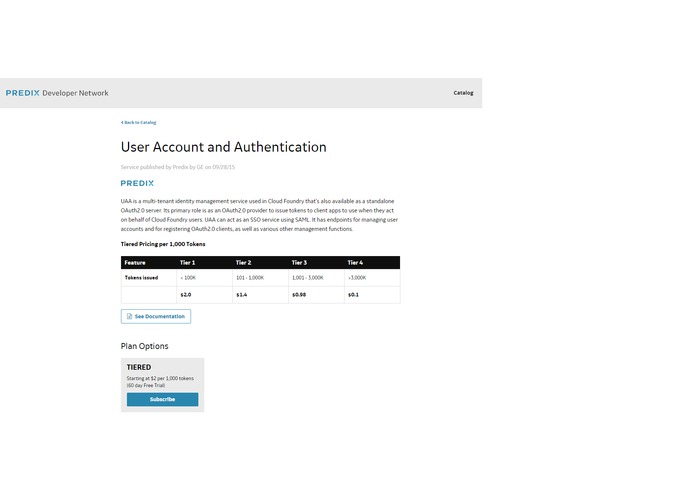695x494 pixels.
Task: Click the $0.98 price cell
Action: [316, 295]
